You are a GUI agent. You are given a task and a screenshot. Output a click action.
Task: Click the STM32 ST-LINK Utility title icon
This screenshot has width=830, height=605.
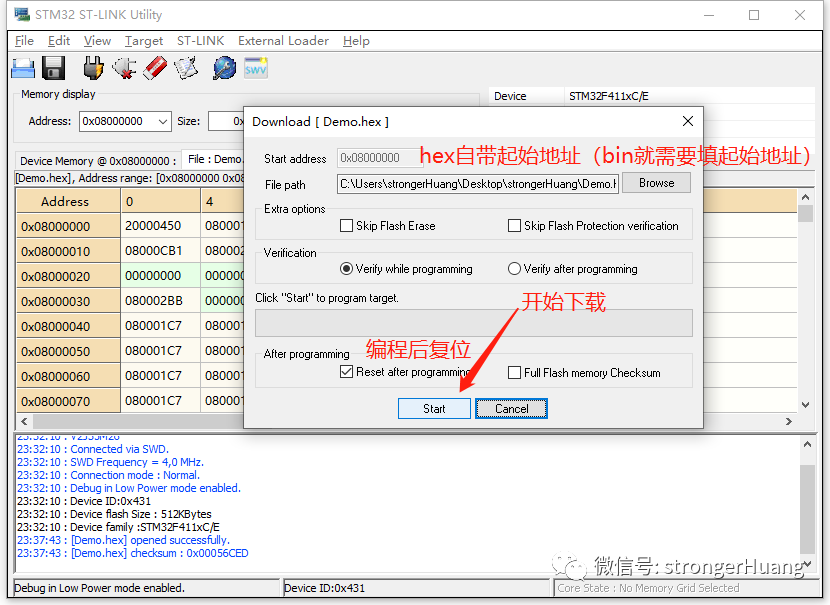22,14
